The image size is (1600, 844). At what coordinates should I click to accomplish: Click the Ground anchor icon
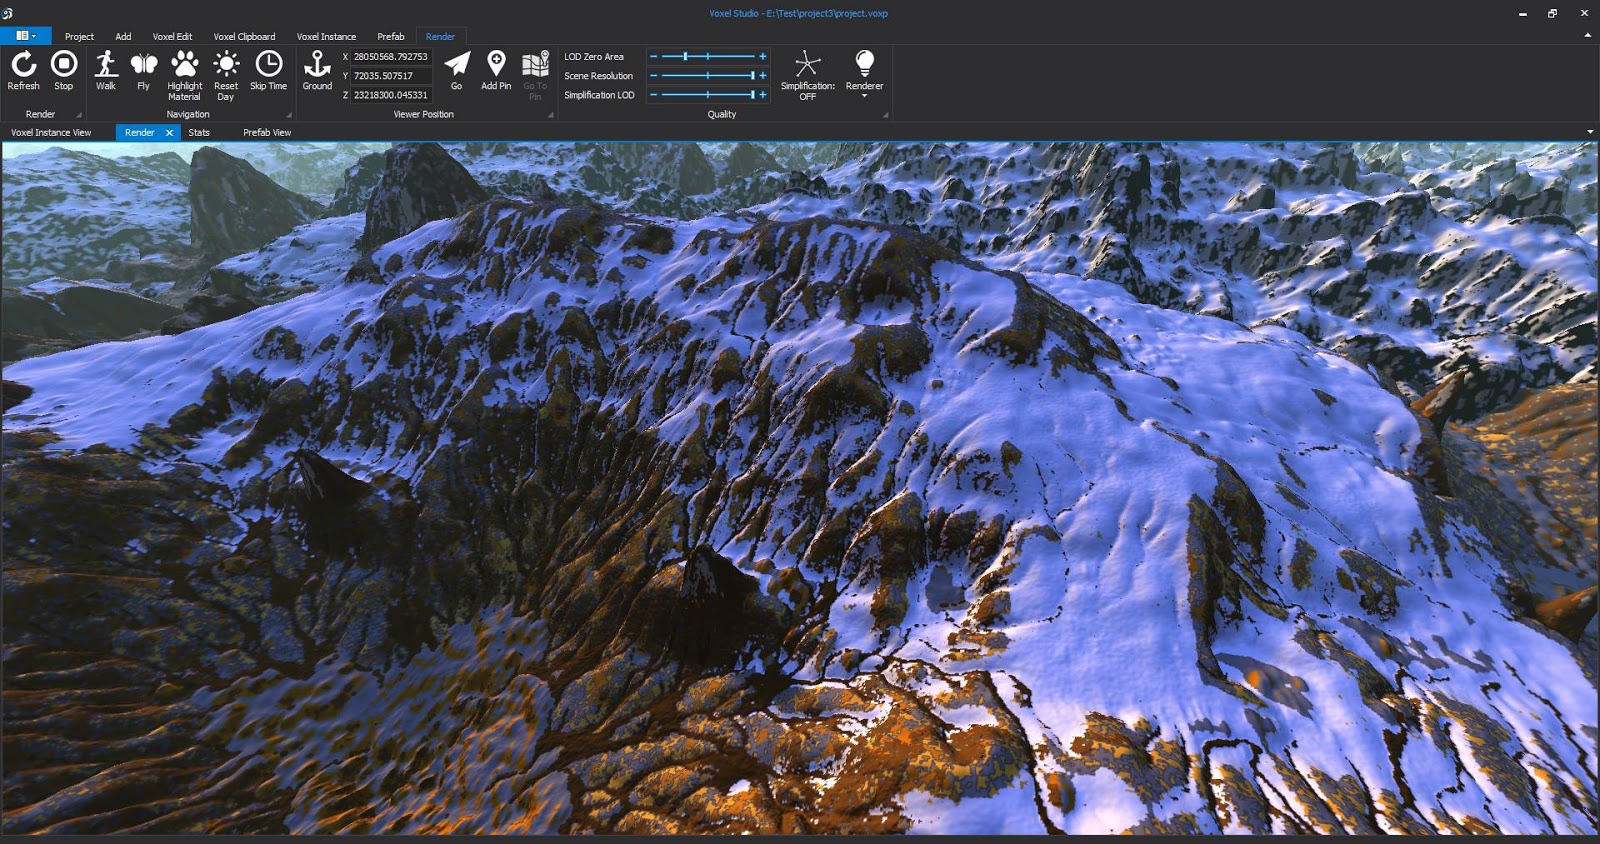(317, 64)
